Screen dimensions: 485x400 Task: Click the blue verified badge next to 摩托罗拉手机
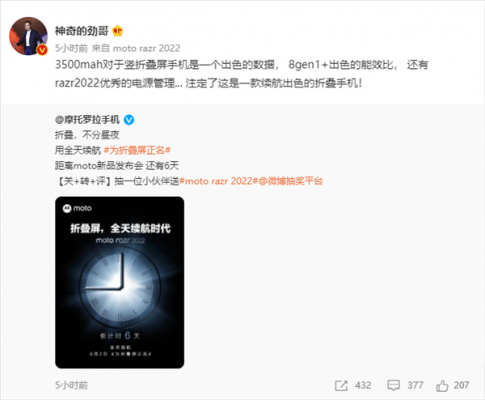click(x=129, y=120)
